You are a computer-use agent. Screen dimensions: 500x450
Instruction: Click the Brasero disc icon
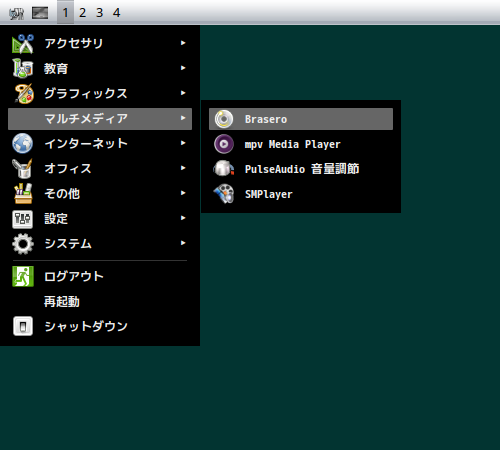pos(224,119)
